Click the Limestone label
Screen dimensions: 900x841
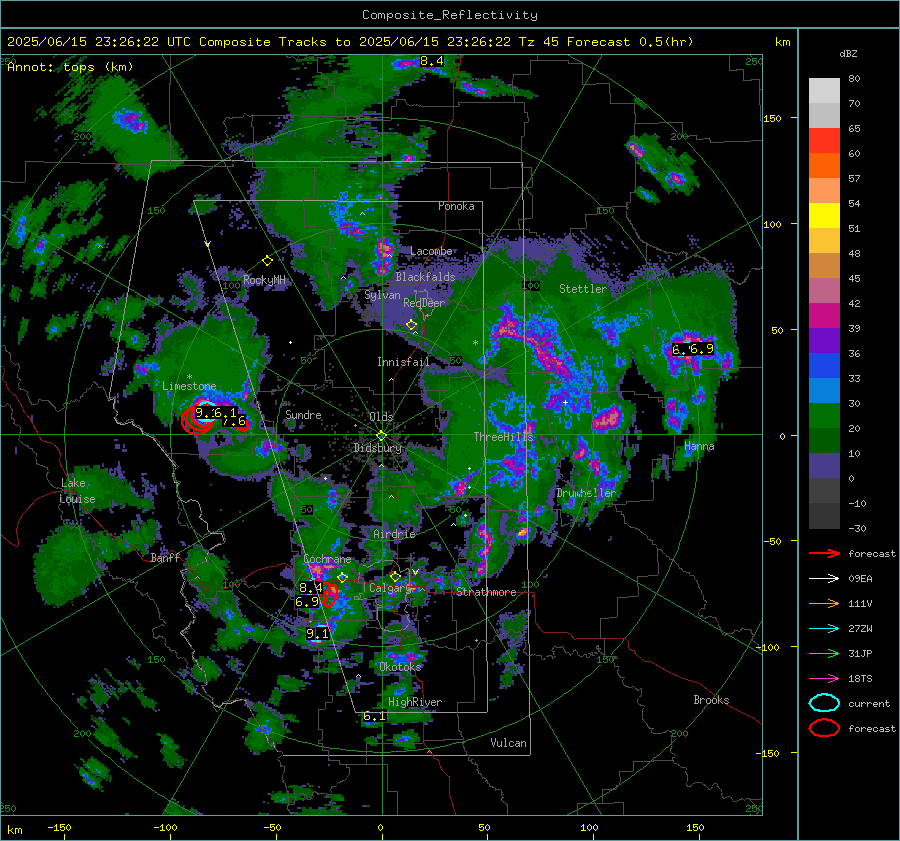point(189,386)
